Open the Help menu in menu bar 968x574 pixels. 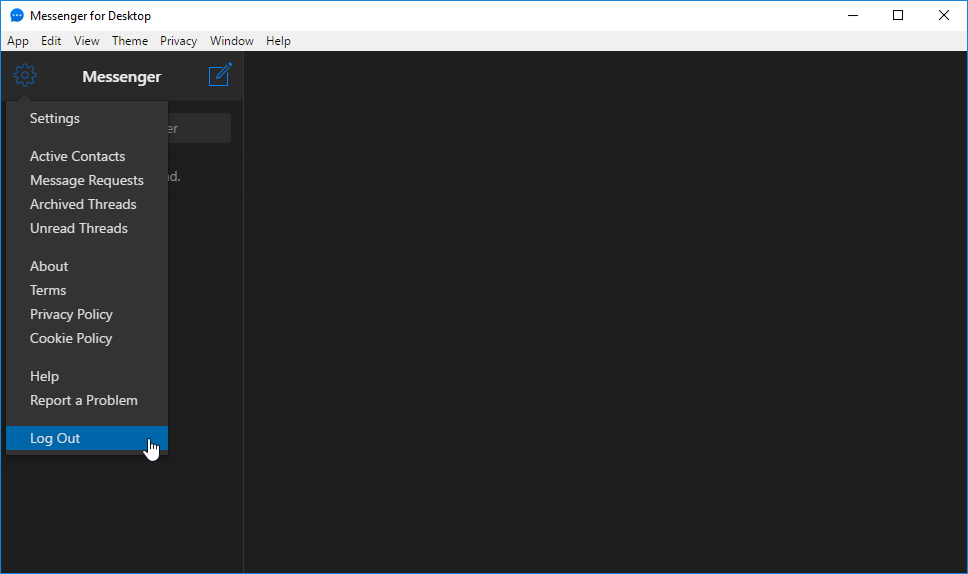278,41
